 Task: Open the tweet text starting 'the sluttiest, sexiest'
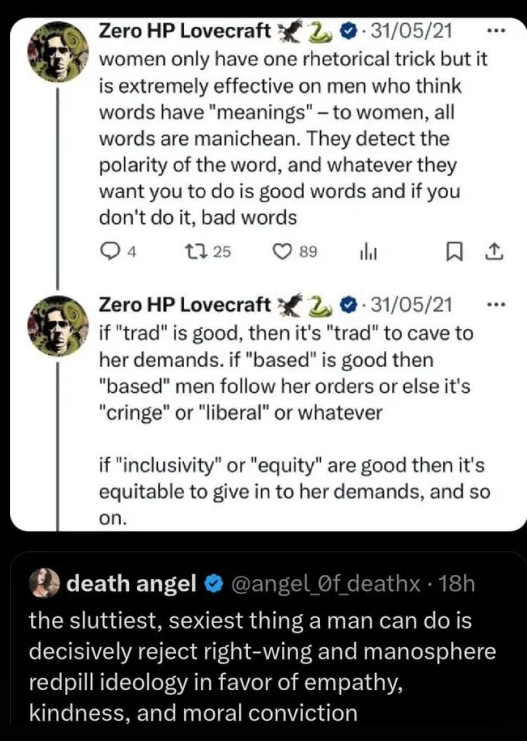262,666
